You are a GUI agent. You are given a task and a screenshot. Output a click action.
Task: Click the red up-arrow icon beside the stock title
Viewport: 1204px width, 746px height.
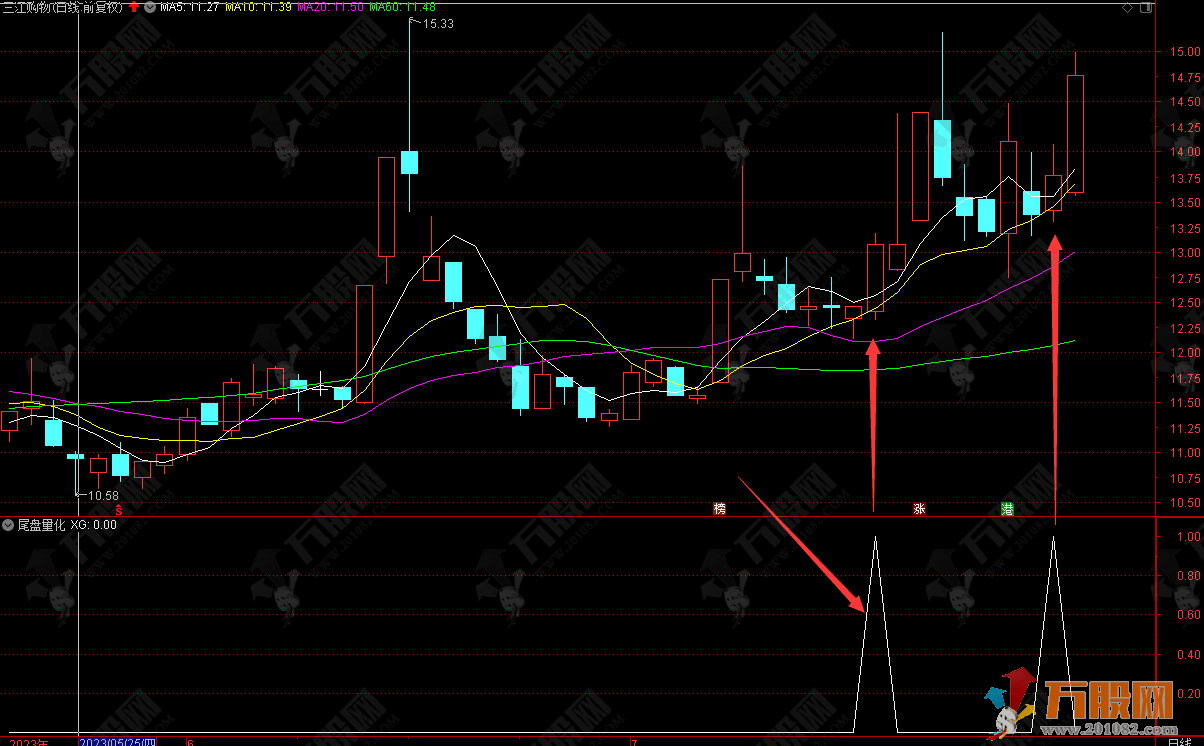(133, 8)
